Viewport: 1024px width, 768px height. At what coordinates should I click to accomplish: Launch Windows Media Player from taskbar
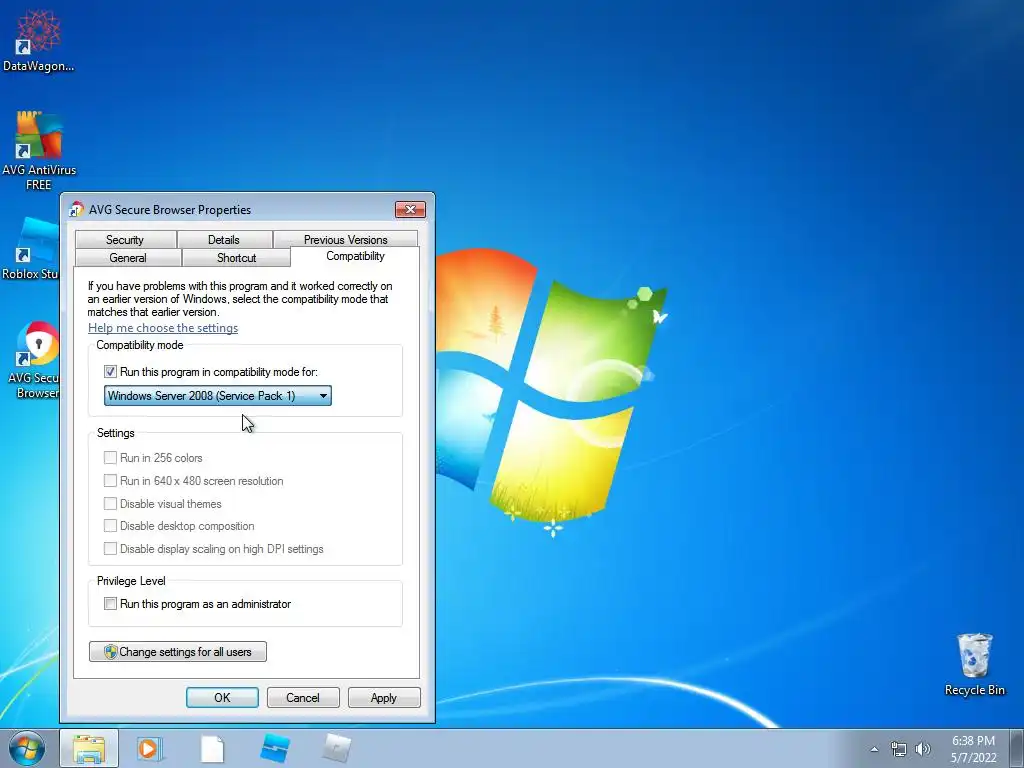pyautogui.click(x=150, y=748)
